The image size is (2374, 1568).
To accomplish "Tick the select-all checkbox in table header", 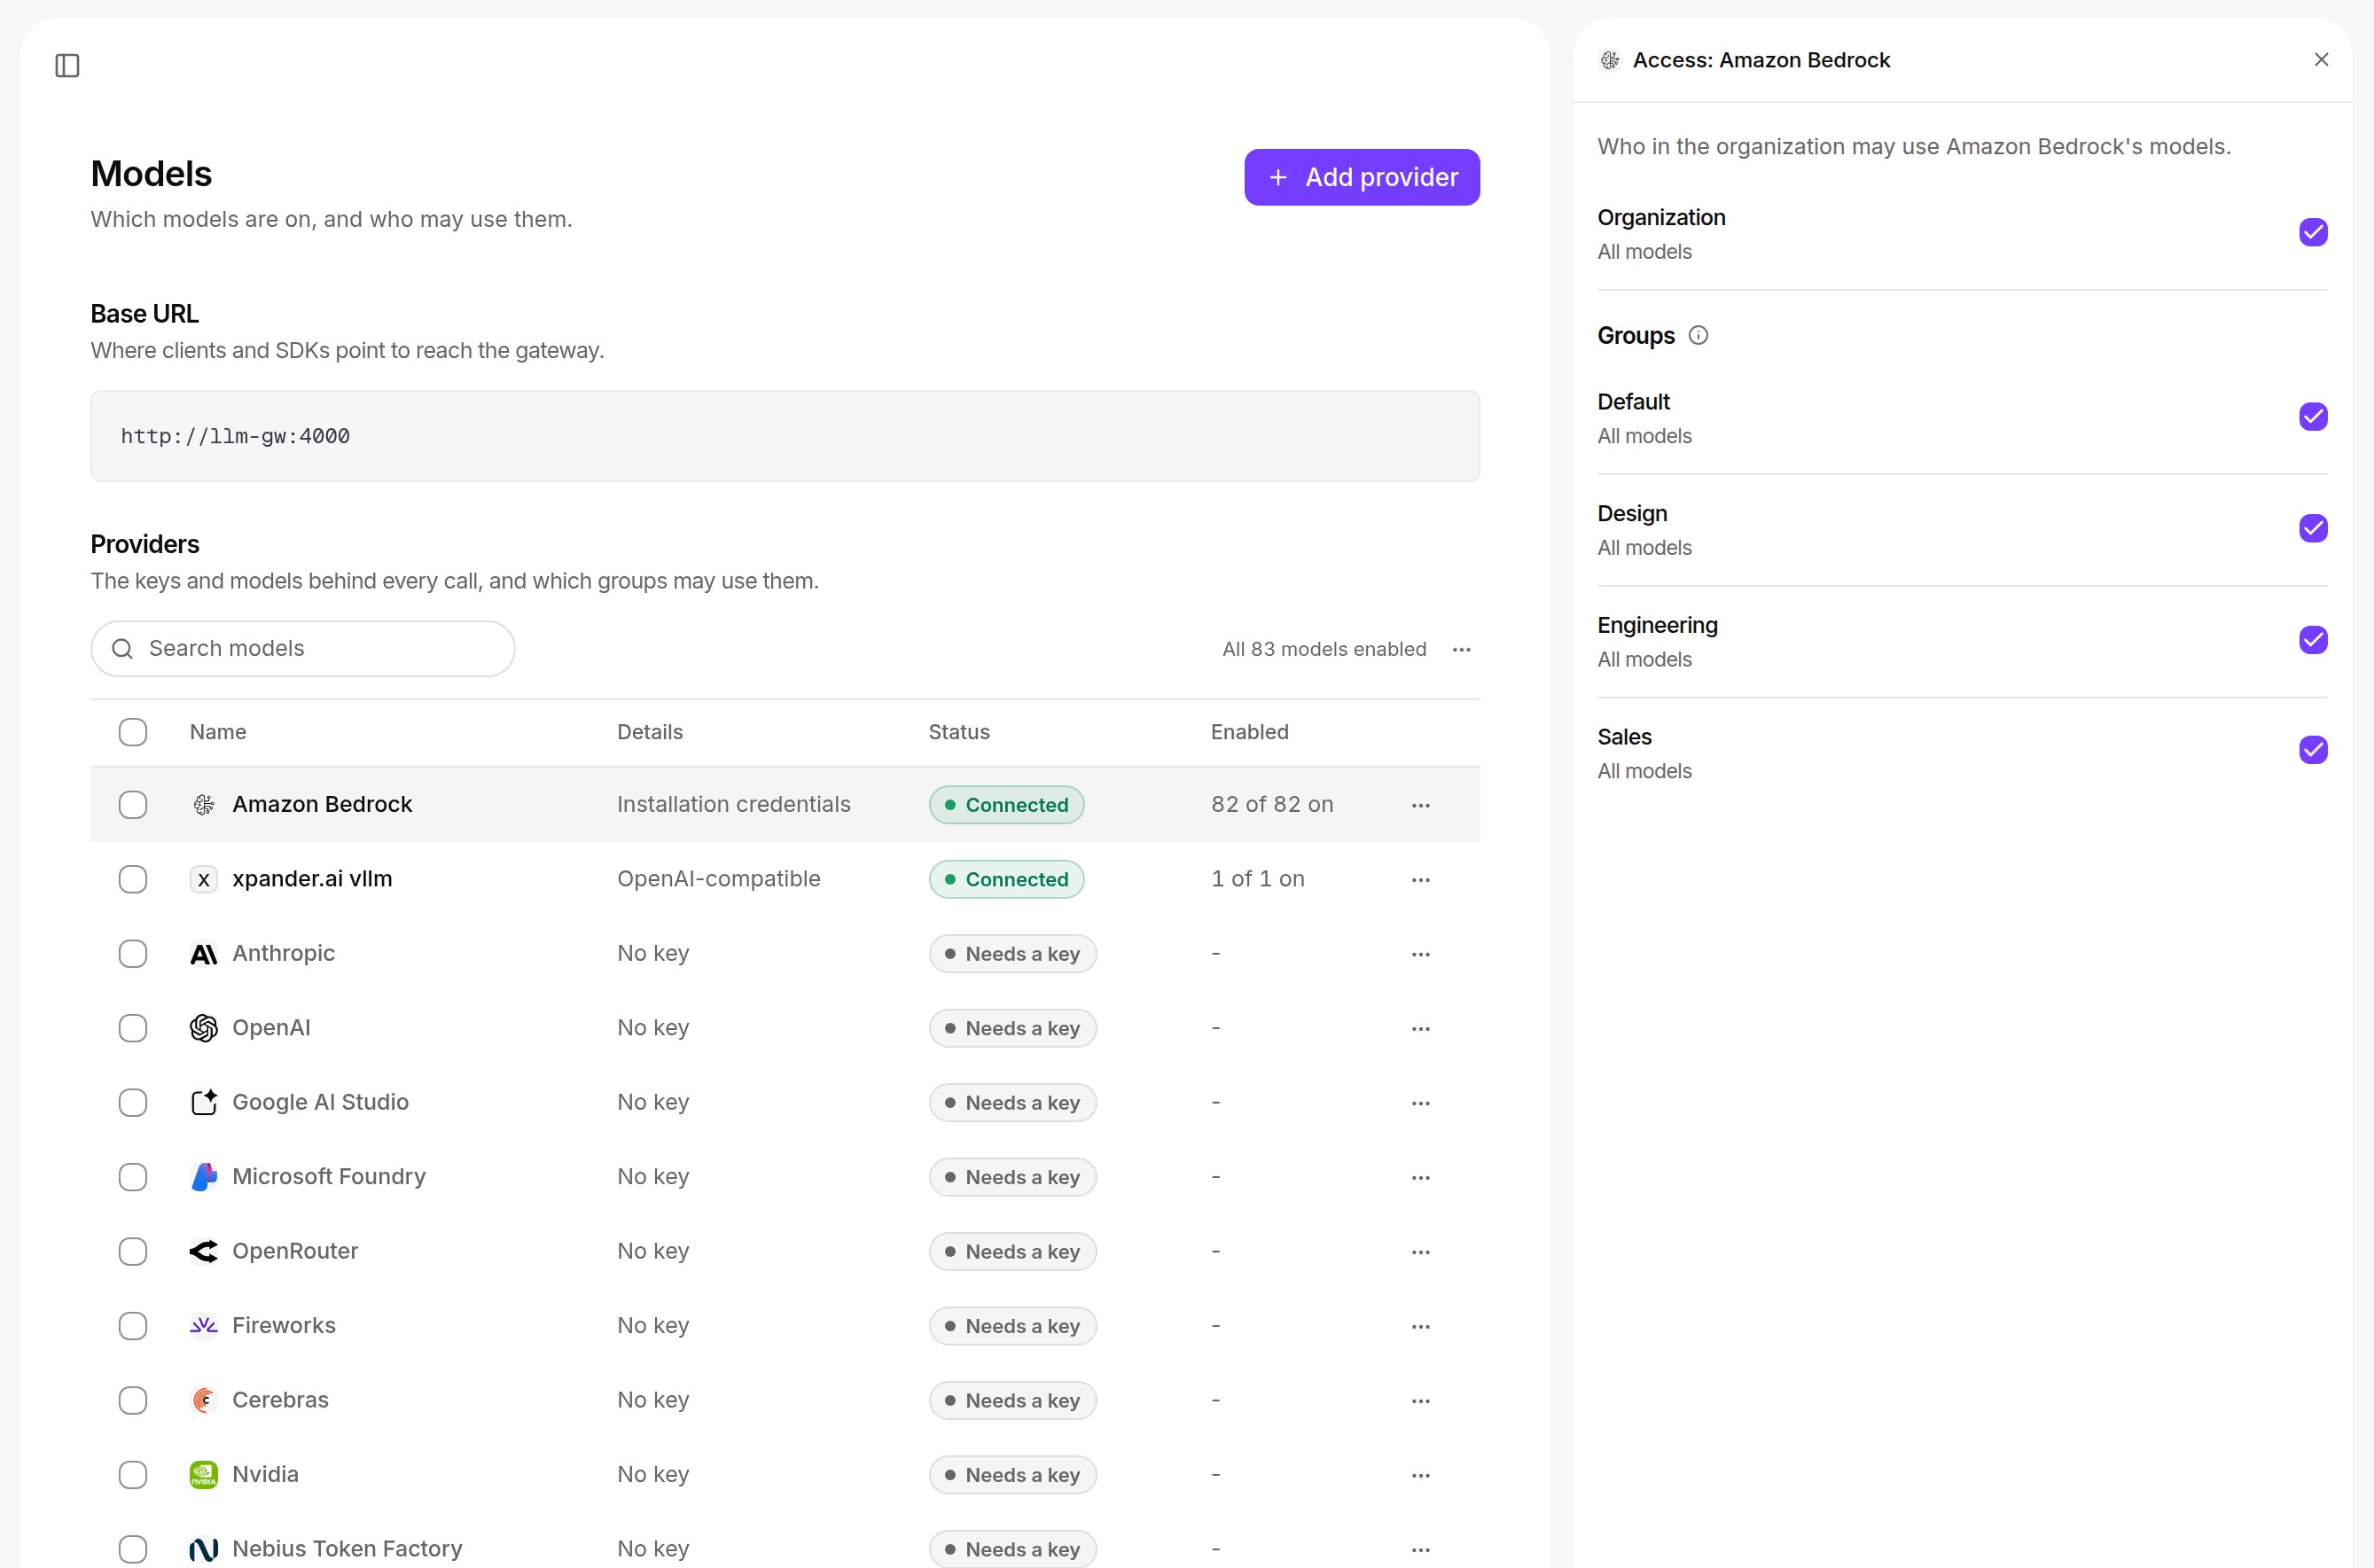I will pos(133,732).
